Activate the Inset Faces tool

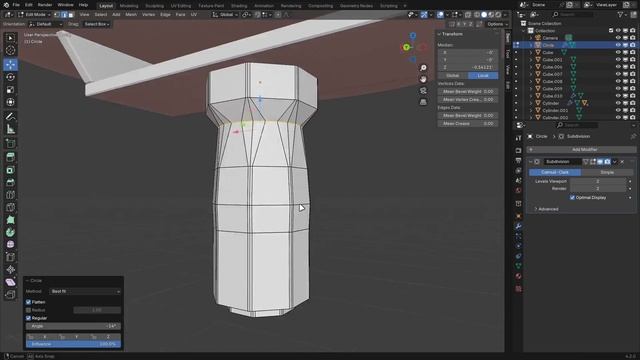[x=11, y=170]
